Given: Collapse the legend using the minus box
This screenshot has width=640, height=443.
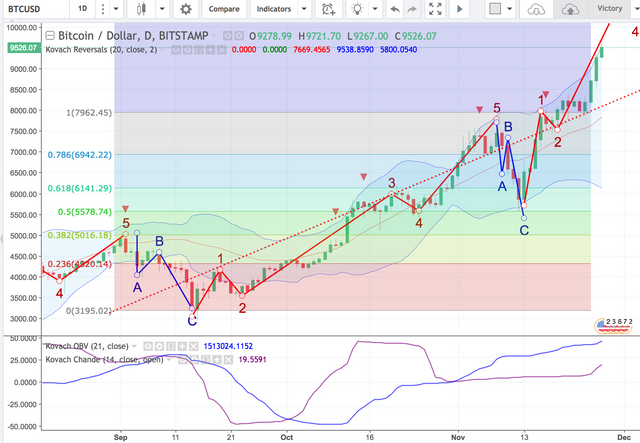Looking at the screenshot, I should point(50,36).
